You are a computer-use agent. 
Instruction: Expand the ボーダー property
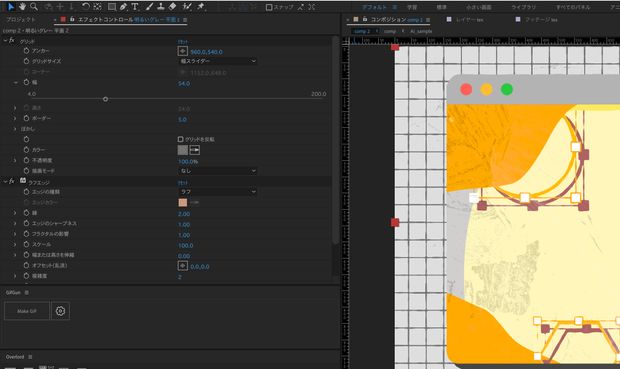pos(15,118)
